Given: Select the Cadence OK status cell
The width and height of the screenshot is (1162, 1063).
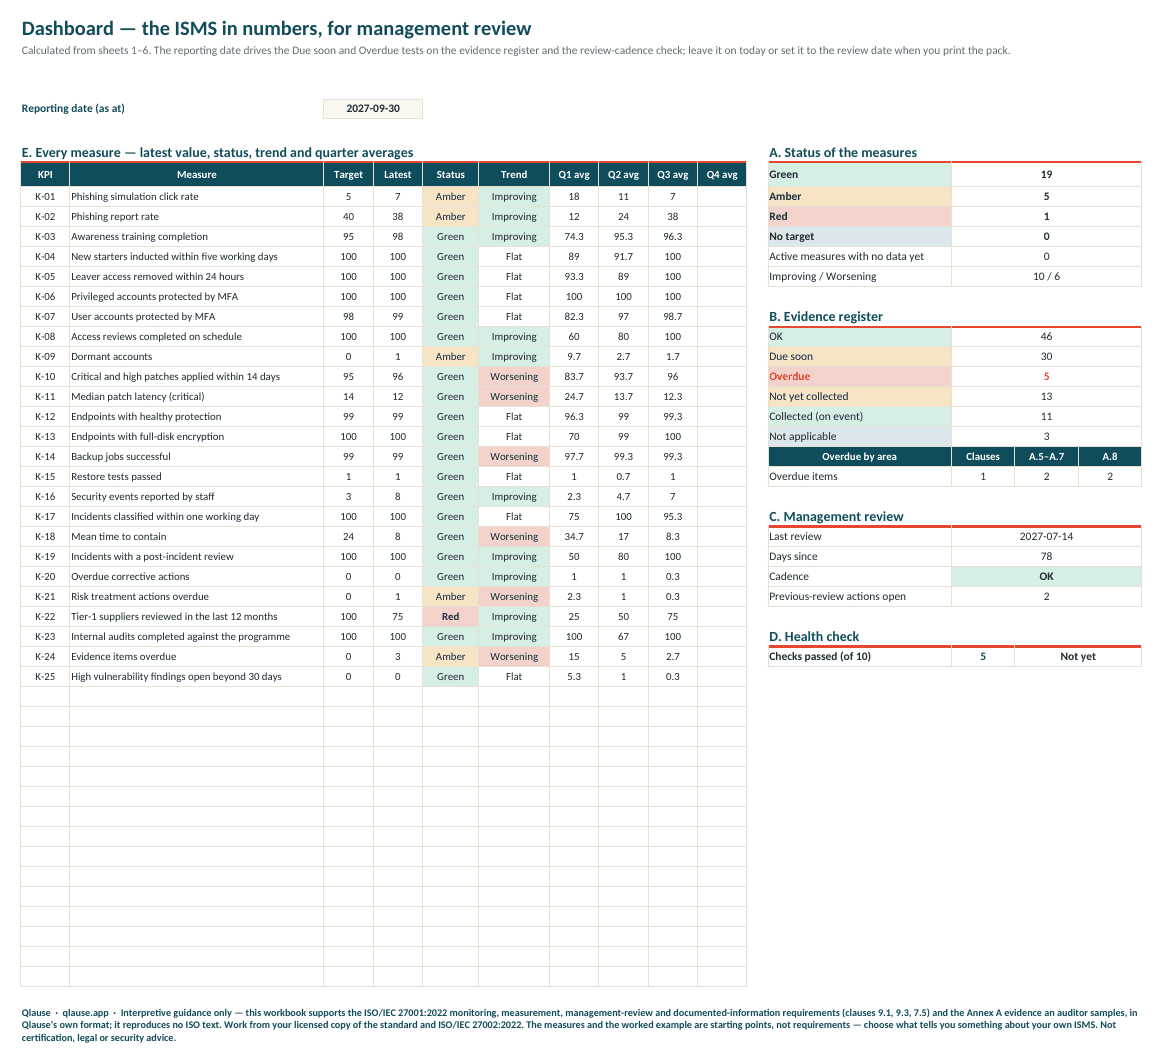Looking at the screenshot, I should [x=1046, y=577].
